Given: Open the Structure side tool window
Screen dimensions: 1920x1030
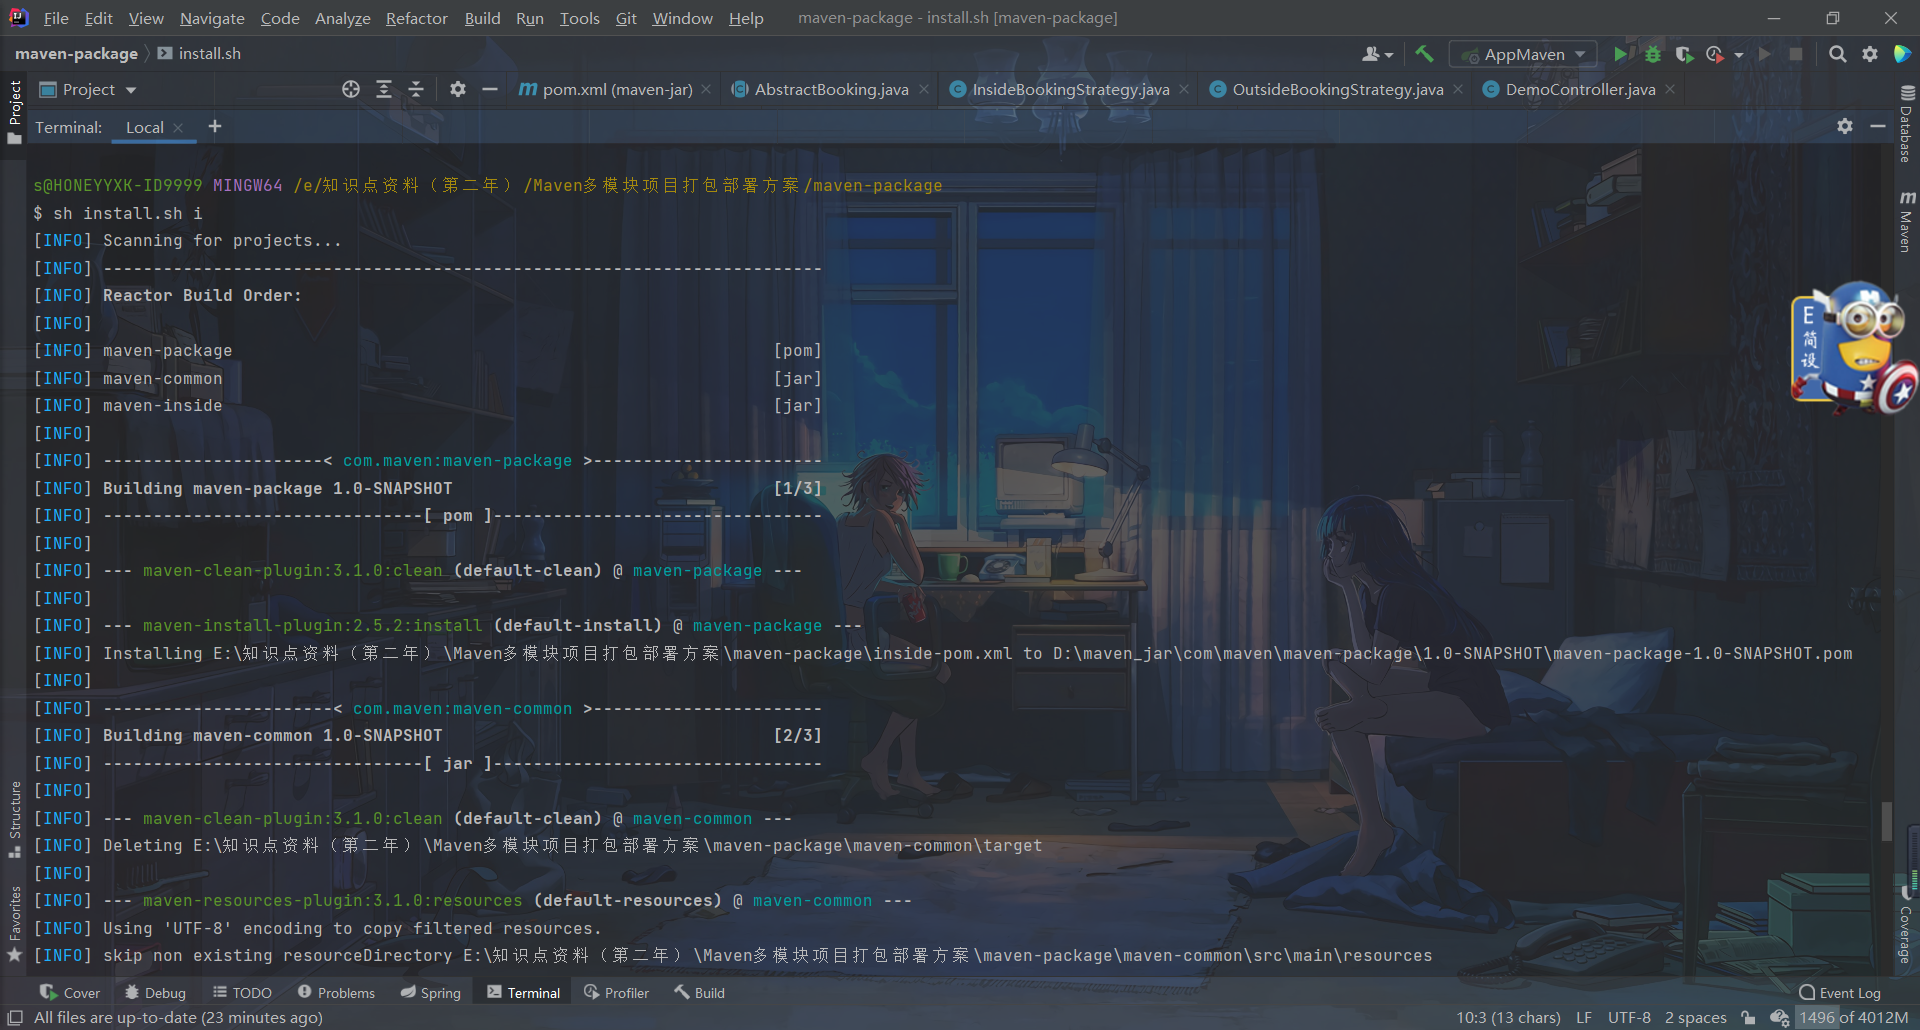Looking at the screenshot, I should (15, 818).
